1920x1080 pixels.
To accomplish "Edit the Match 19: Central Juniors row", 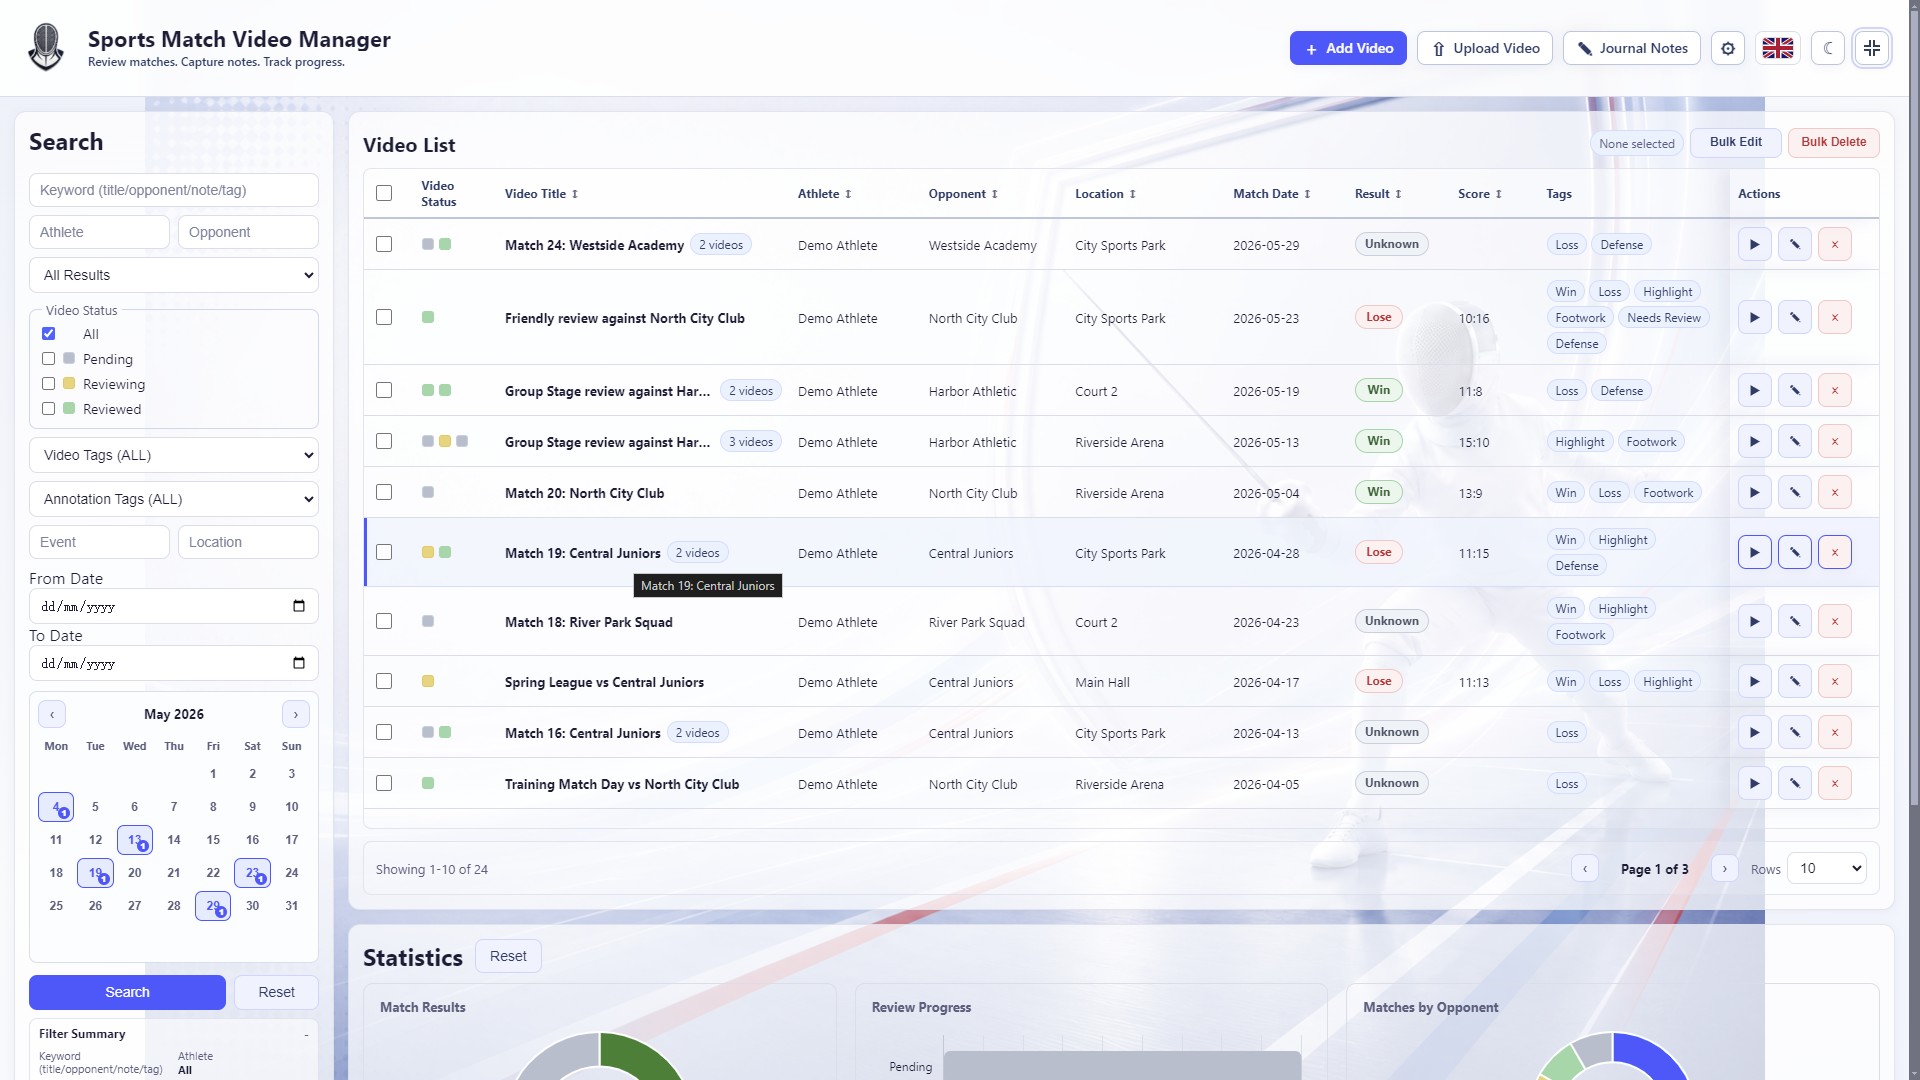I will click(1795, 553).
